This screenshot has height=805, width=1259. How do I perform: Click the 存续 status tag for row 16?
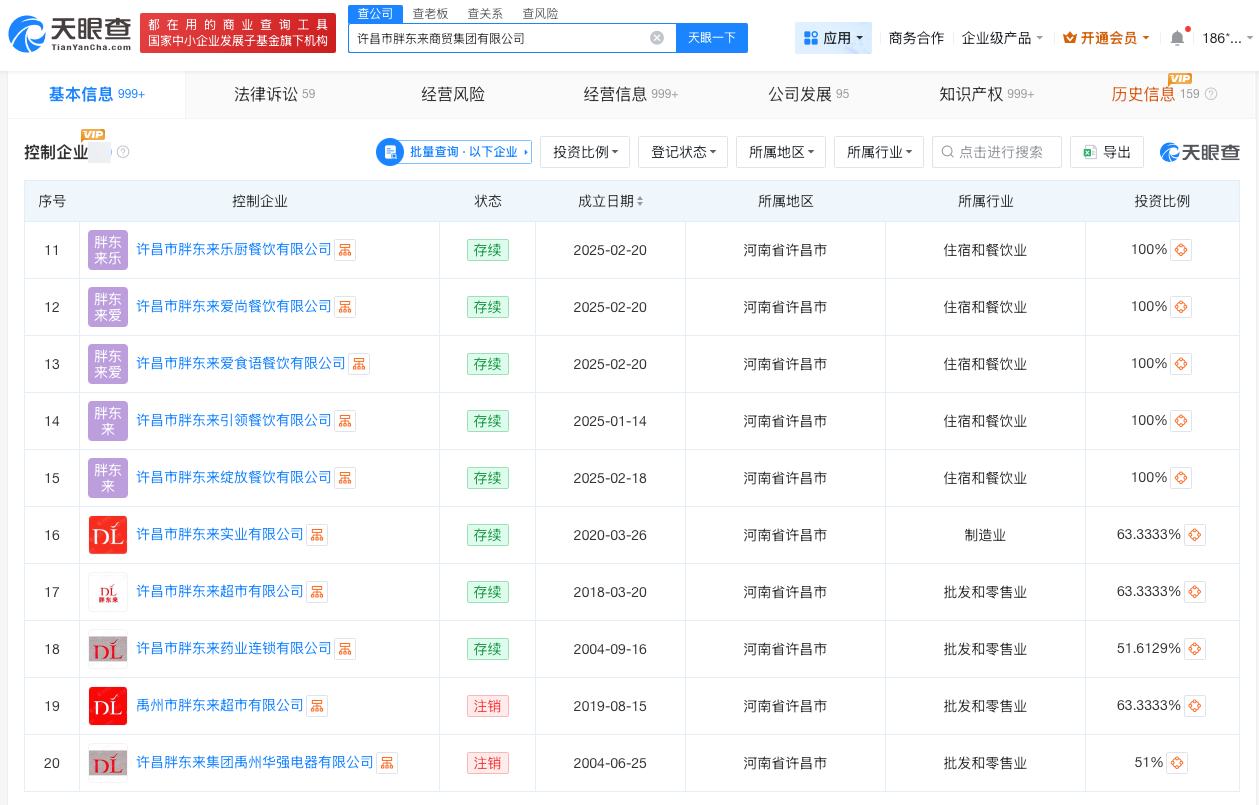pyautogui.click(x=487, y=535)
